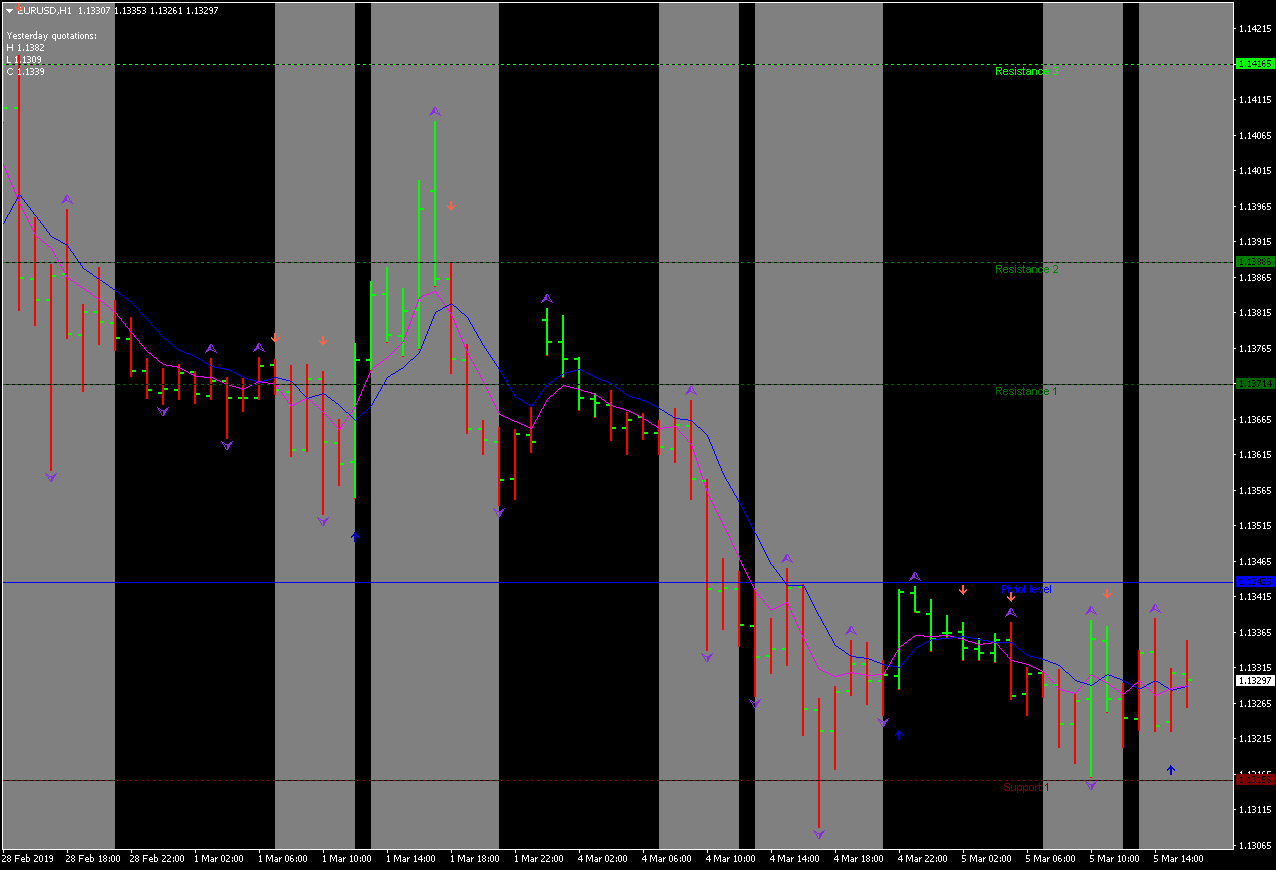Click the purple up-arrow signal near 4 Mar 22:00

pos(915,575)
